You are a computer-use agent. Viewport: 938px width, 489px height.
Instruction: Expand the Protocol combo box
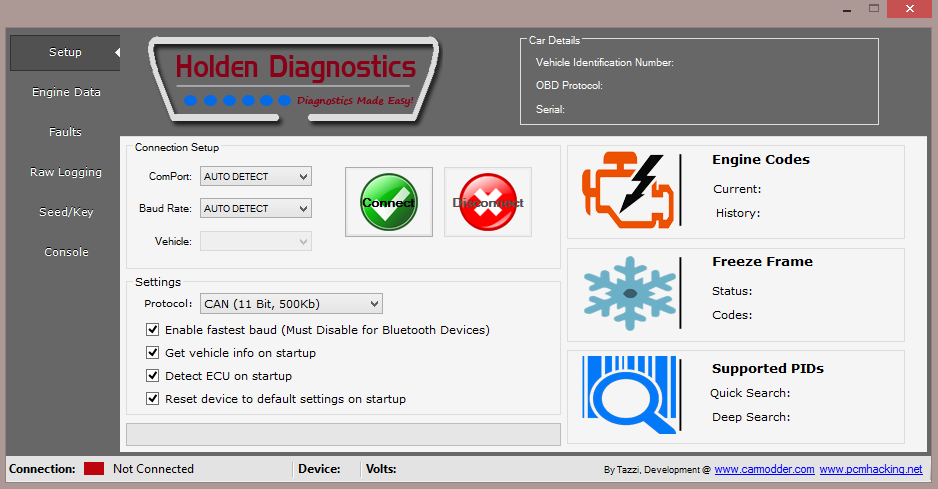[291, 304]
